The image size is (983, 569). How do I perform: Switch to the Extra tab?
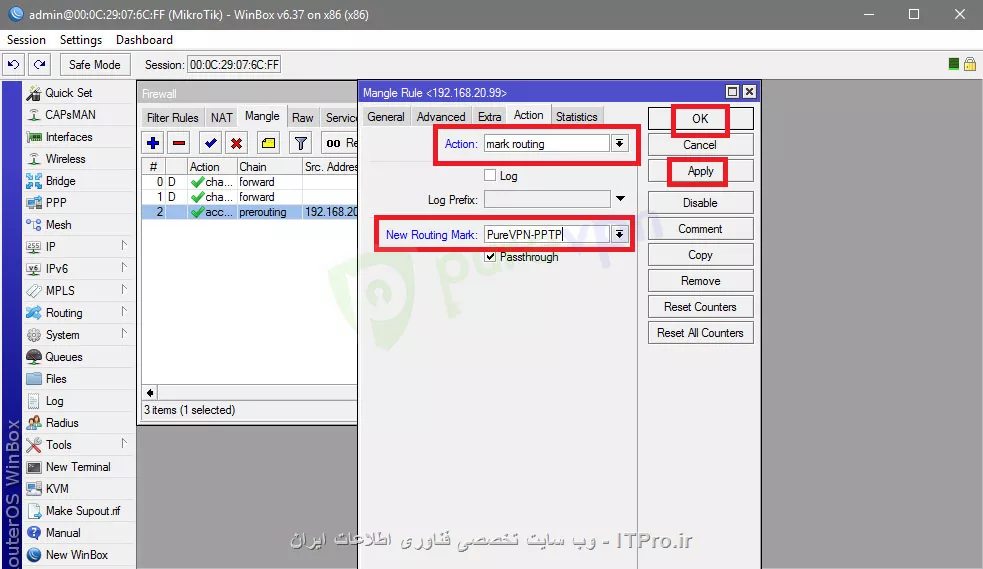(x=489, y=117)
